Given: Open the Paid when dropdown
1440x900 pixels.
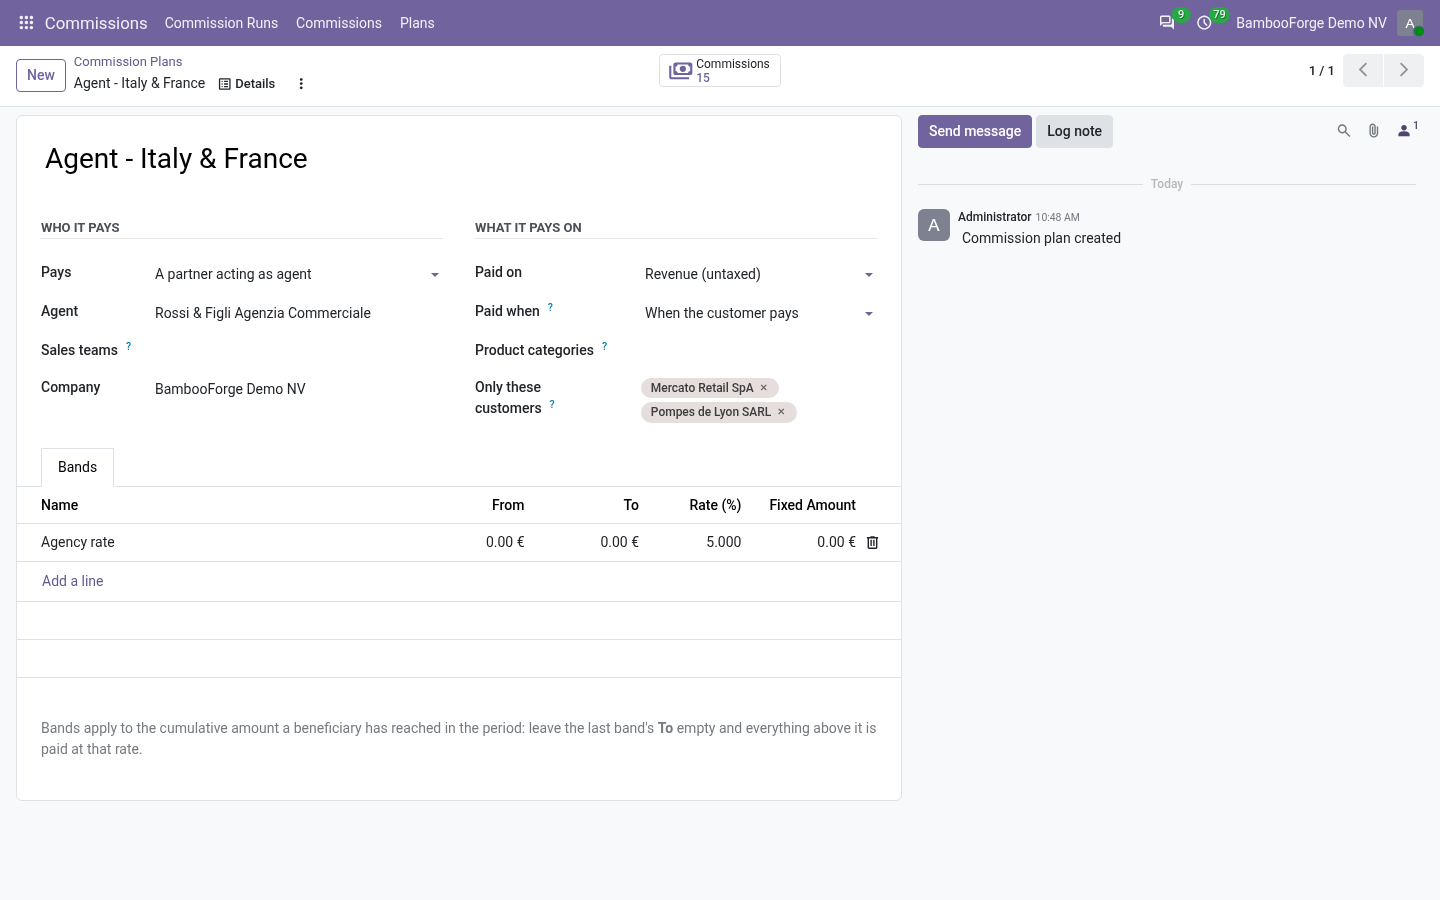Looking at the screenshot, I should pyautogui.click(x=760, y=313).
